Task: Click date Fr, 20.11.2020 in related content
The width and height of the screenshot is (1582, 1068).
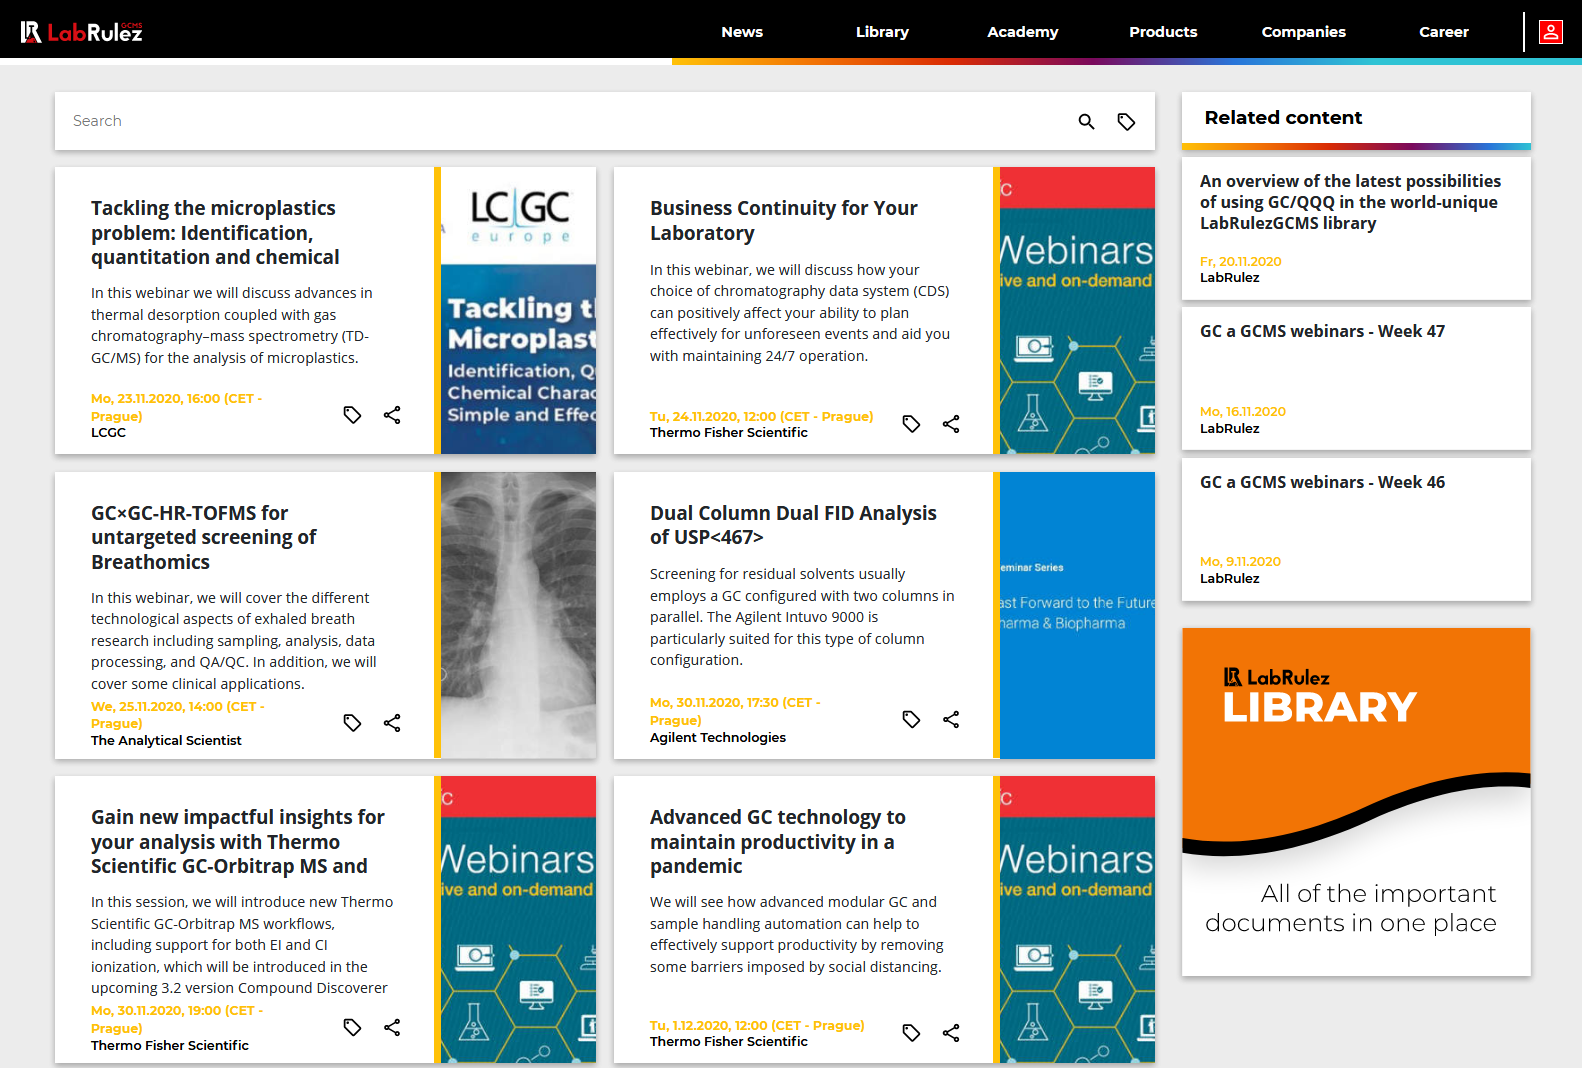Action: point(1240,262)
